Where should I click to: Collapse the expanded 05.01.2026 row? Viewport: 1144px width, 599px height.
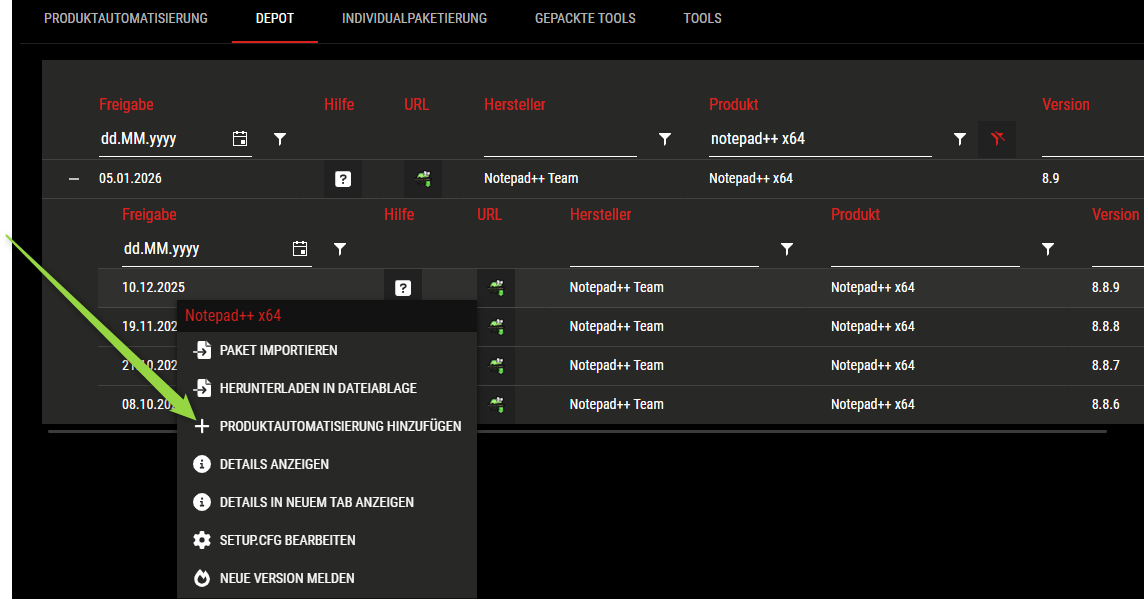pos(73,179)
